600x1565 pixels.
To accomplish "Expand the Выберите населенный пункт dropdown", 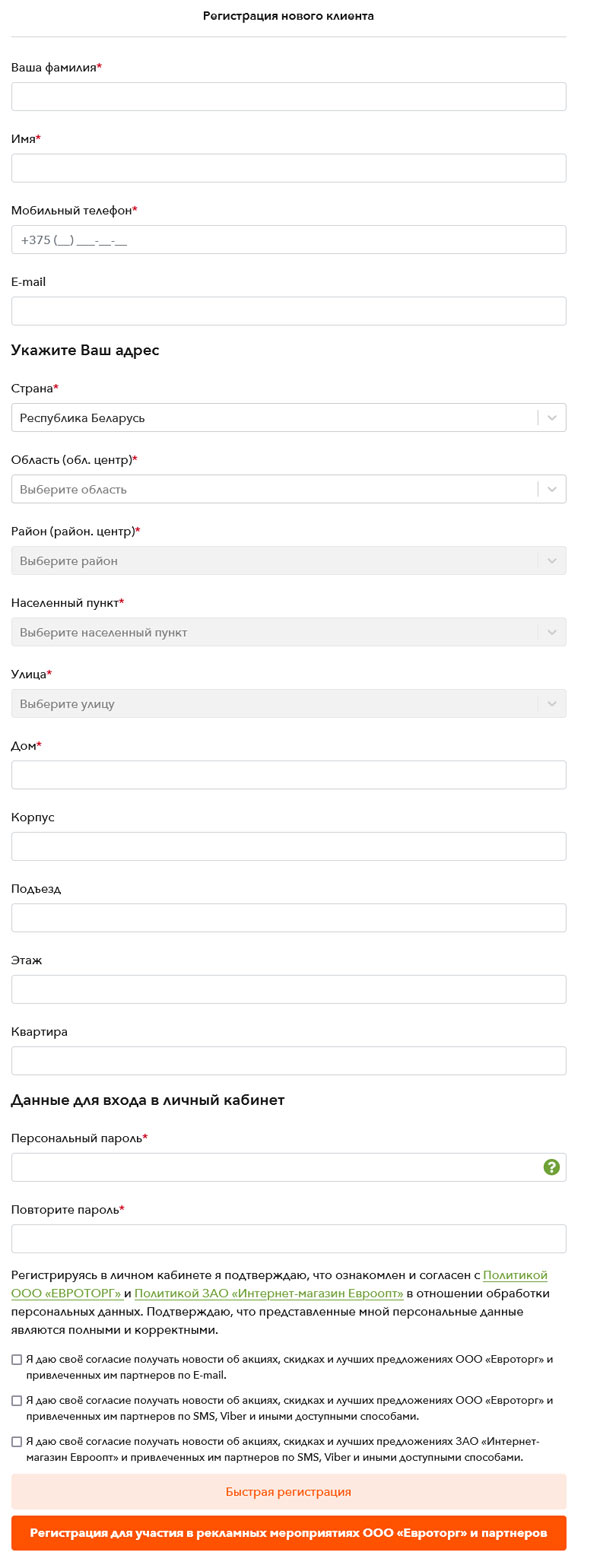I will 289,632.
